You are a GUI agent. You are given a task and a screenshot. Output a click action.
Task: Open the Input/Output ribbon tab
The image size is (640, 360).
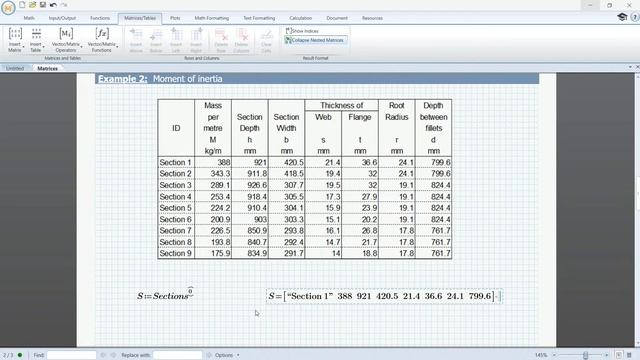pyautogui.click(x=62, y=18)
